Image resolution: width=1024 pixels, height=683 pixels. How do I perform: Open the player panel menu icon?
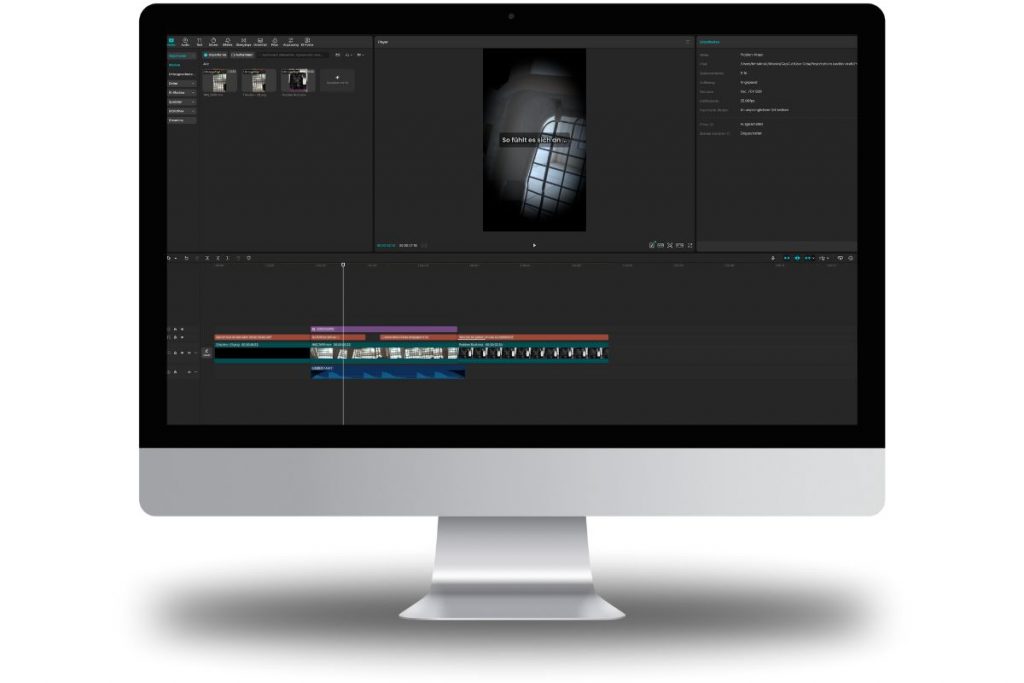tap(688, 42)
